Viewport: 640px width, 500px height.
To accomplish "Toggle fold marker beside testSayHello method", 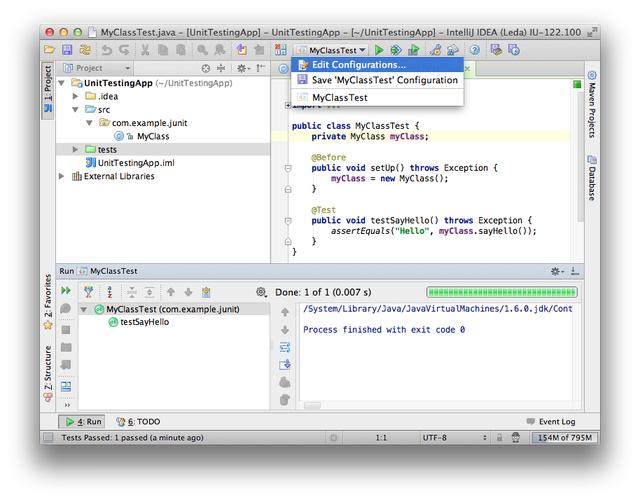I will click(x=288, y=221).
